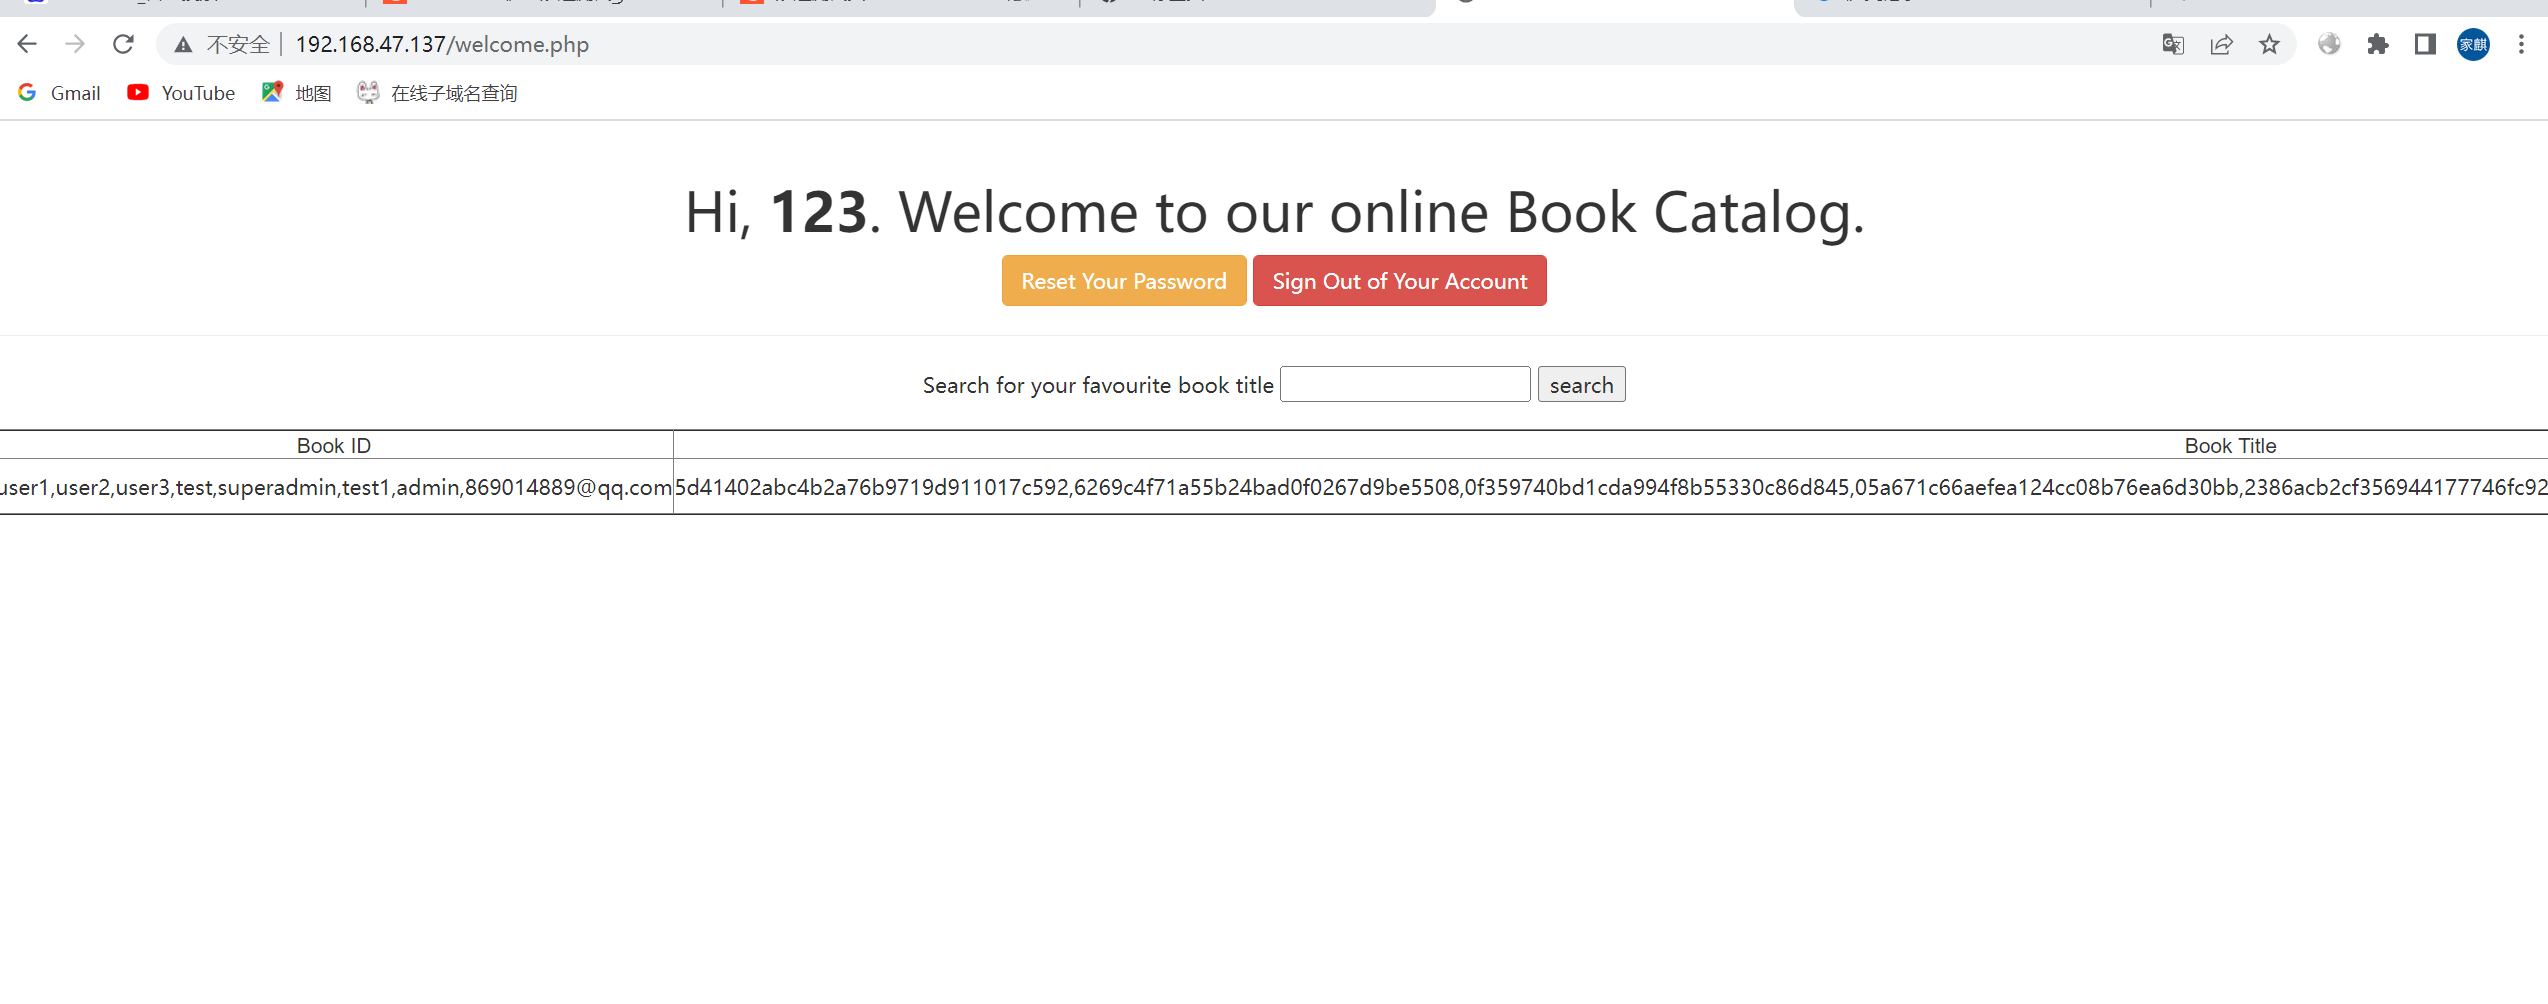This screenshot has height=1004, width=2548.
Task: Bookmark this page with the star
Action: point(2268,44)
